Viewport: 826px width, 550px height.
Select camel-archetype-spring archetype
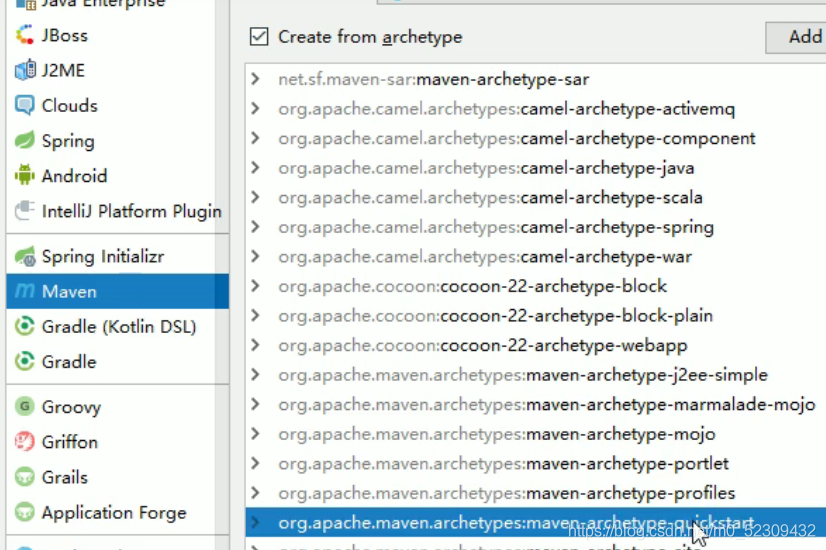point(536,227)
